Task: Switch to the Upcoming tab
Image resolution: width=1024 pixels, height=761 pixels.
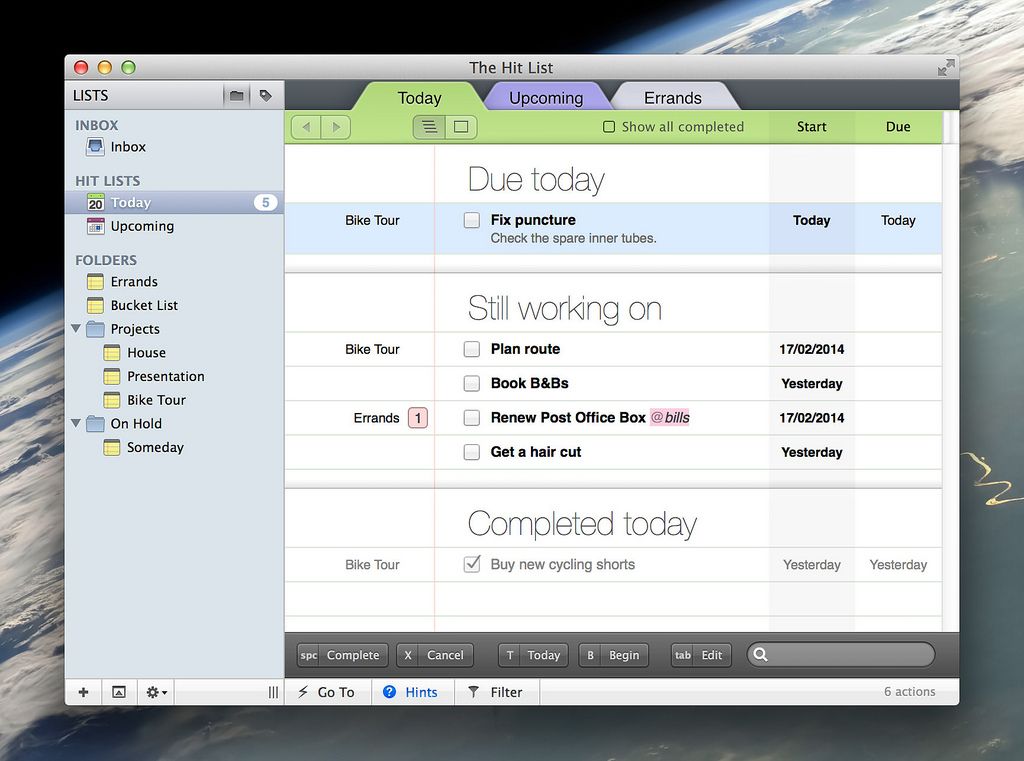Action: tap(545, 98)
